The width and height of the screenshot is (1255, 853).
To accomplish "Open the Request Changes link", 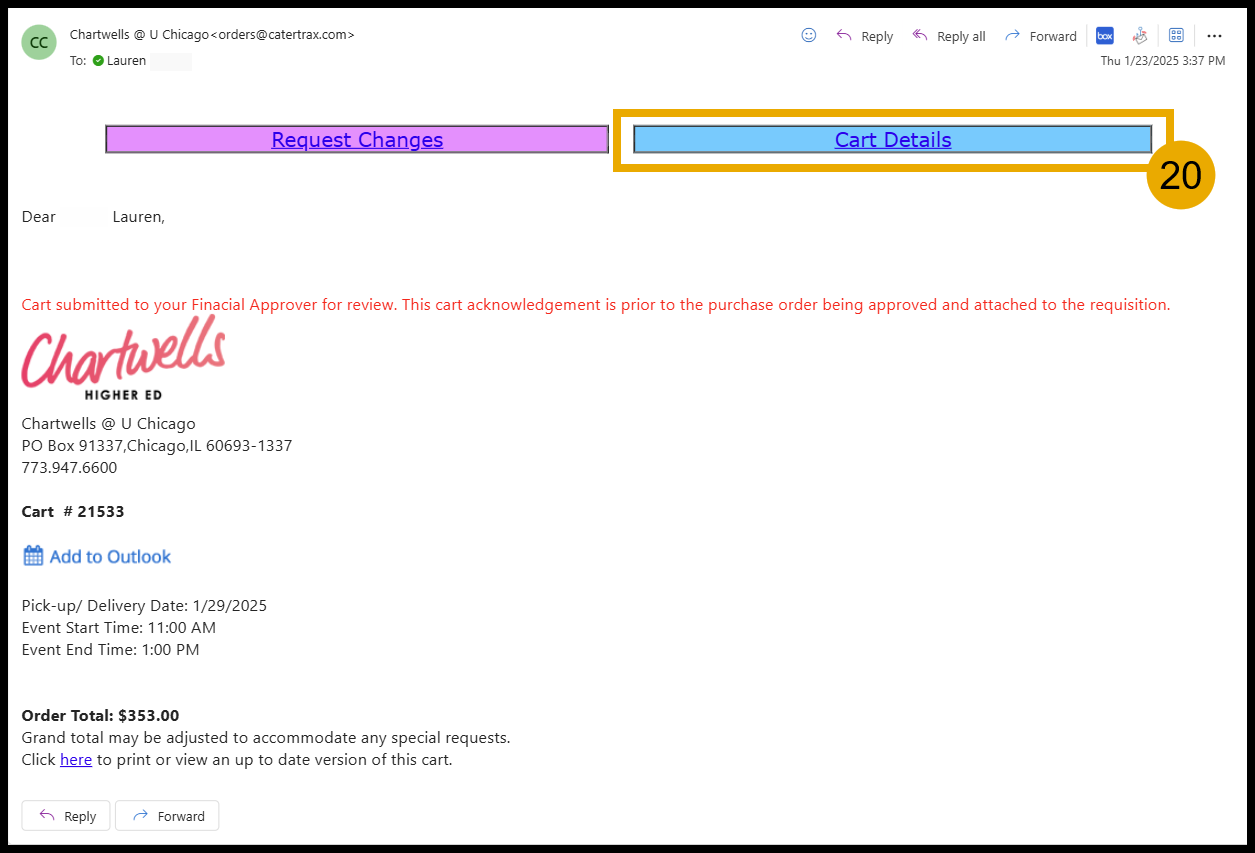I will (x=357, y=140).
